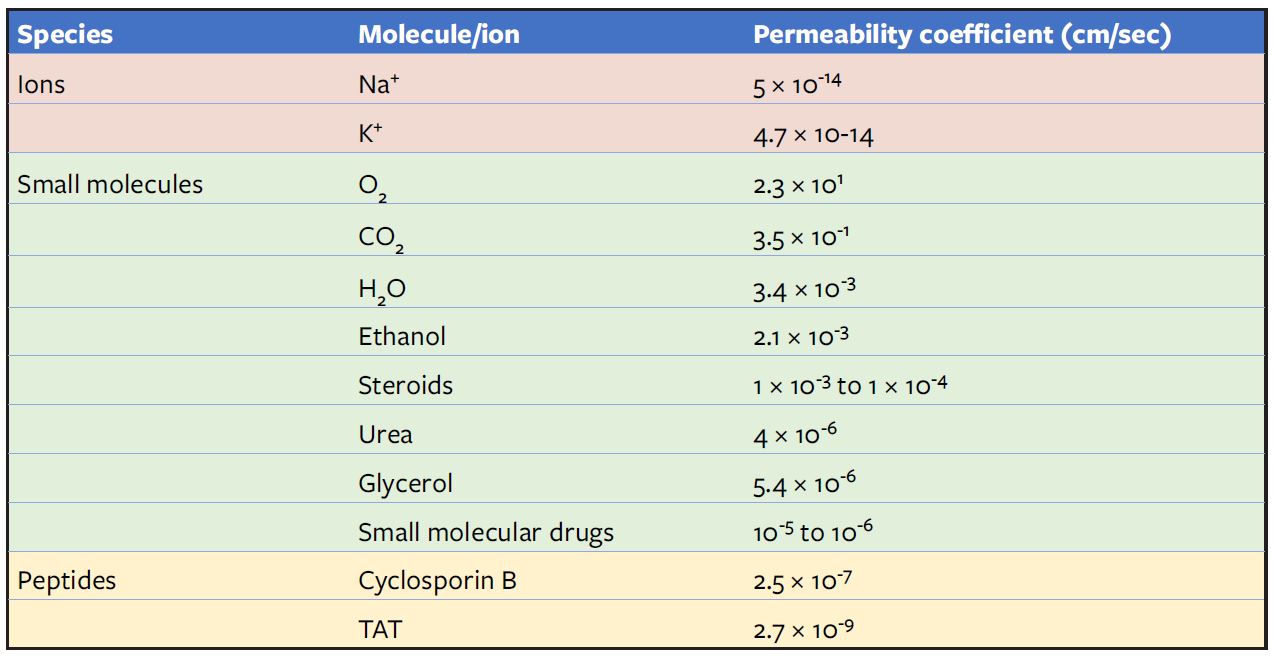1274x656 pixels.
Task: Click the Ethanol cell
Action: pos(402,336)
